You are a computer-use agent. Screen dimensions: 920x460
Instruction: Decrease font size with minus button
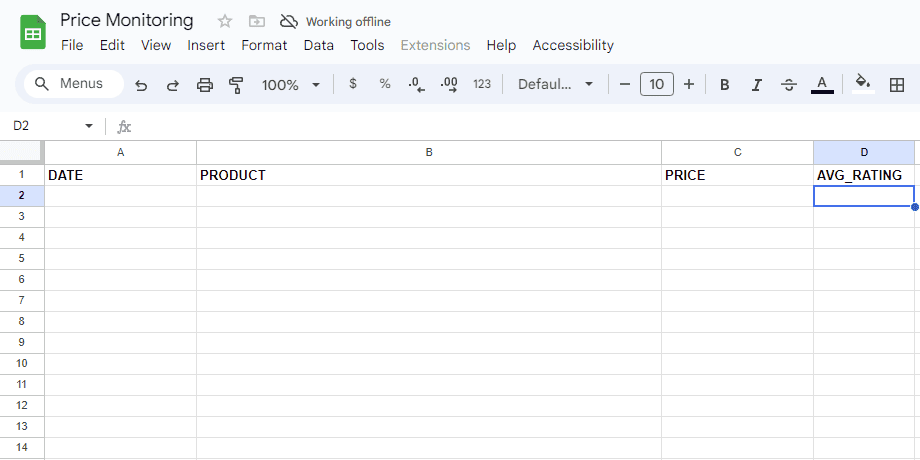click(625, 84)
